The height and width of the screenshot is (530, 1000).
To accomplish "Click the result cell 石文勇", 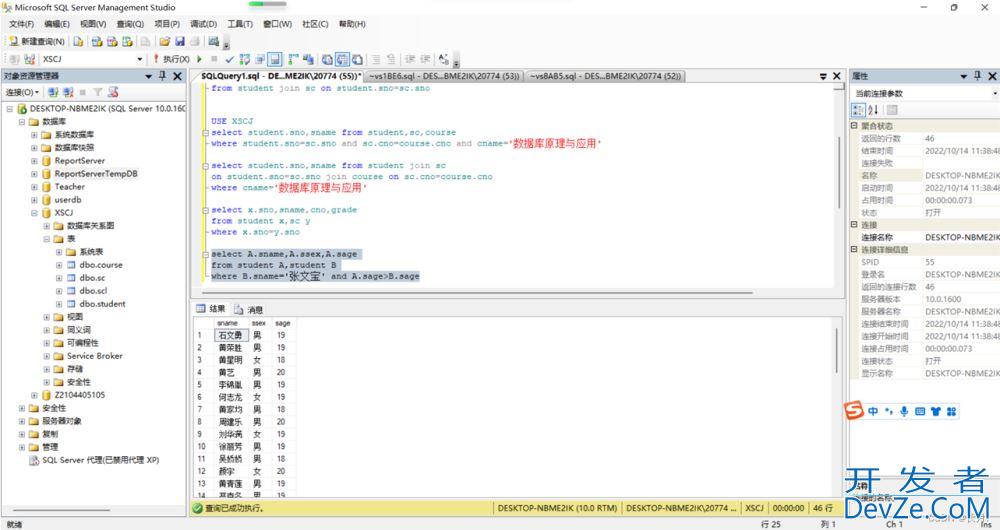I will [x=230, y=335].
